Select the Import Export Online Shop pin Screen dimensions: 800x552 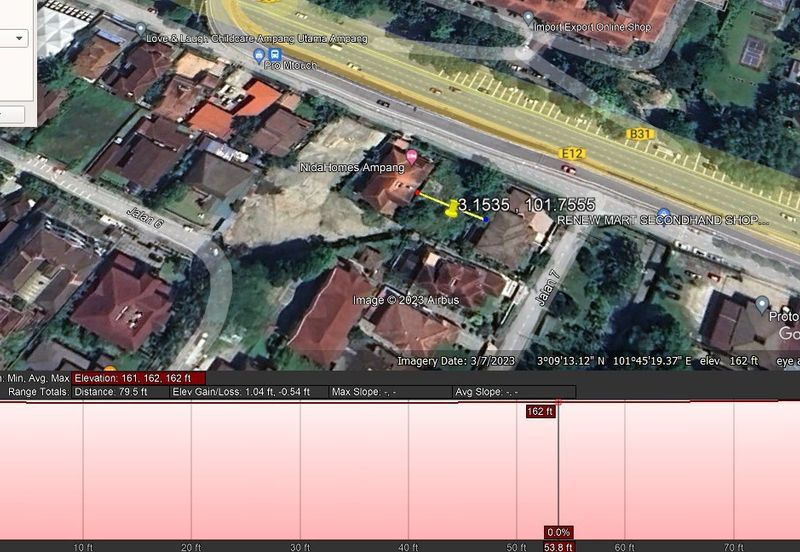[x=527, y=16]
